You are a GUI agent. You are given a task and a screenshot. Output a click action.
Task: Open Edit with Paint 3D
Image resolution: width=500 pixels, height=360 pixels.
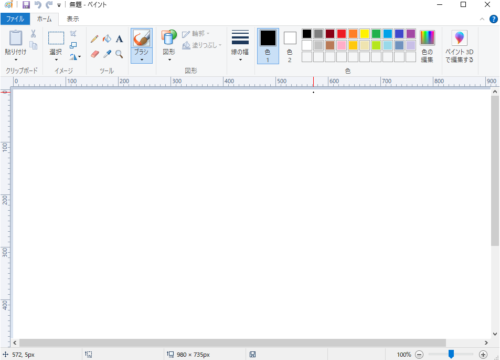[459, 46]
